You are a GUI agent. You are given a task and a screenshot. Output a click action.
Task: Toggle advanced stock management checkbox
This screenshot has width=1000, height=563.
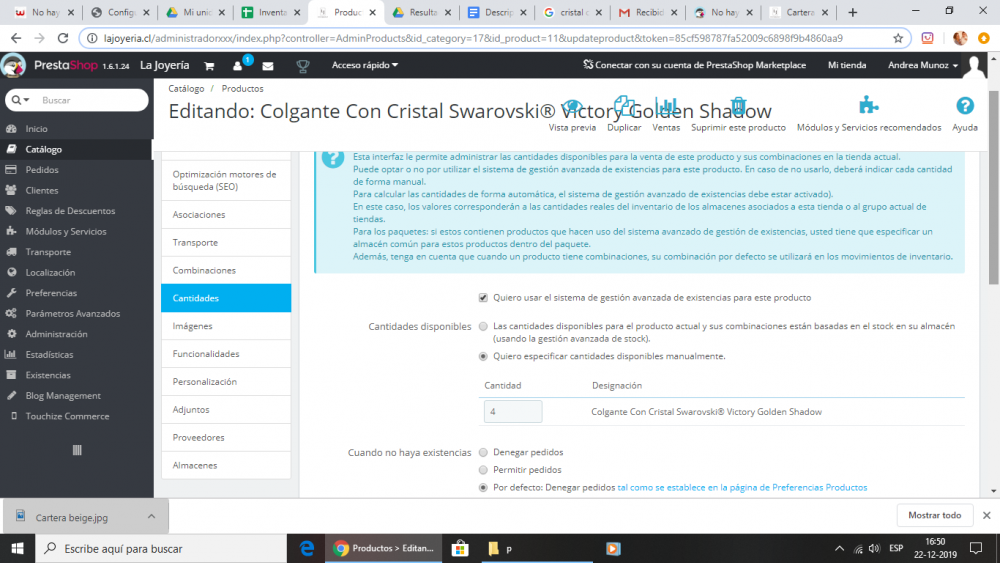coord(483,298)
